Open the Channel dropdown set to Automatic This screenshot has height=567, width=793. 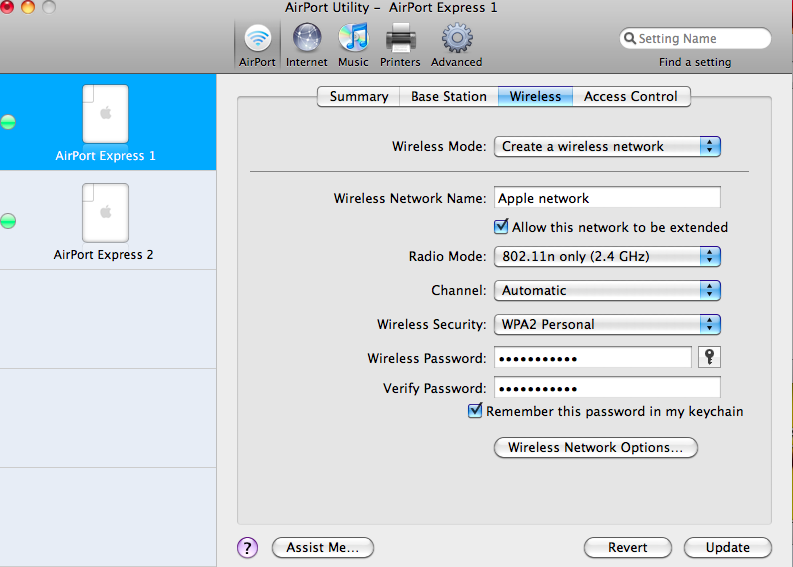point(607,290)
